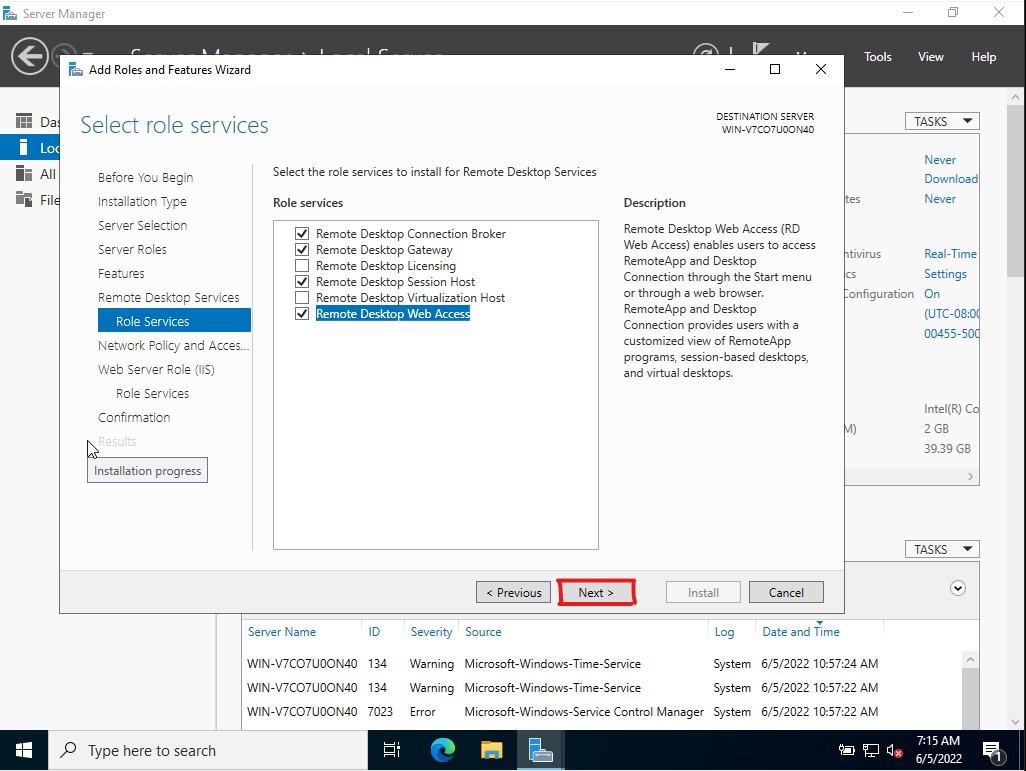The height and width of the screenshot is (771, 1026).
Task: Click the Cancel button
Action: pos(786,592)
